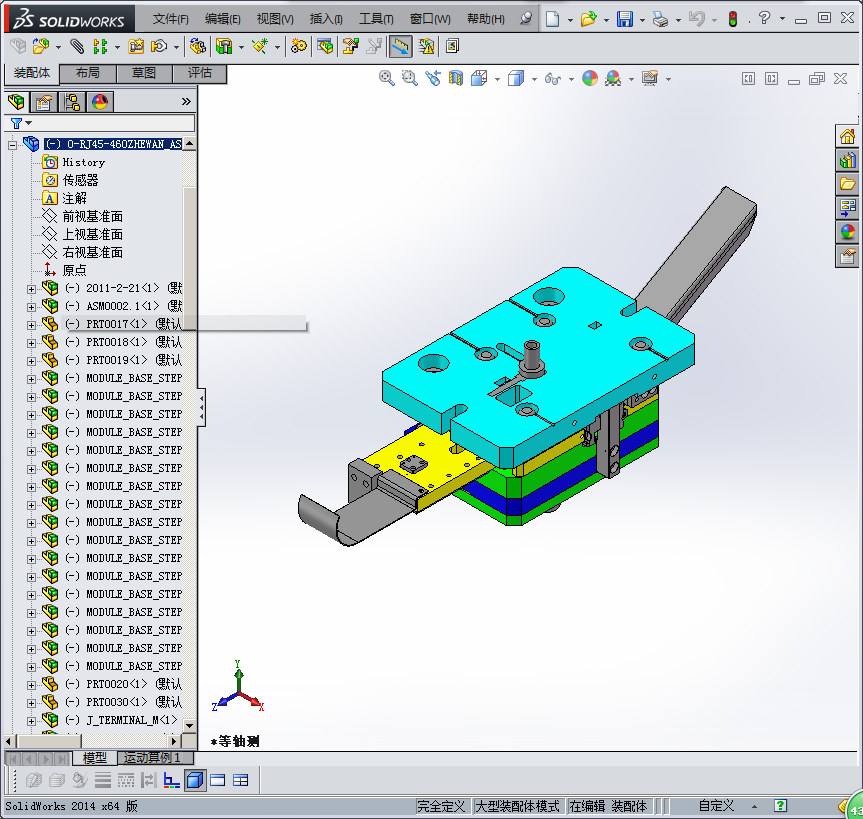Click the Hide/Show Items glasses icon

tap(553, 79)
